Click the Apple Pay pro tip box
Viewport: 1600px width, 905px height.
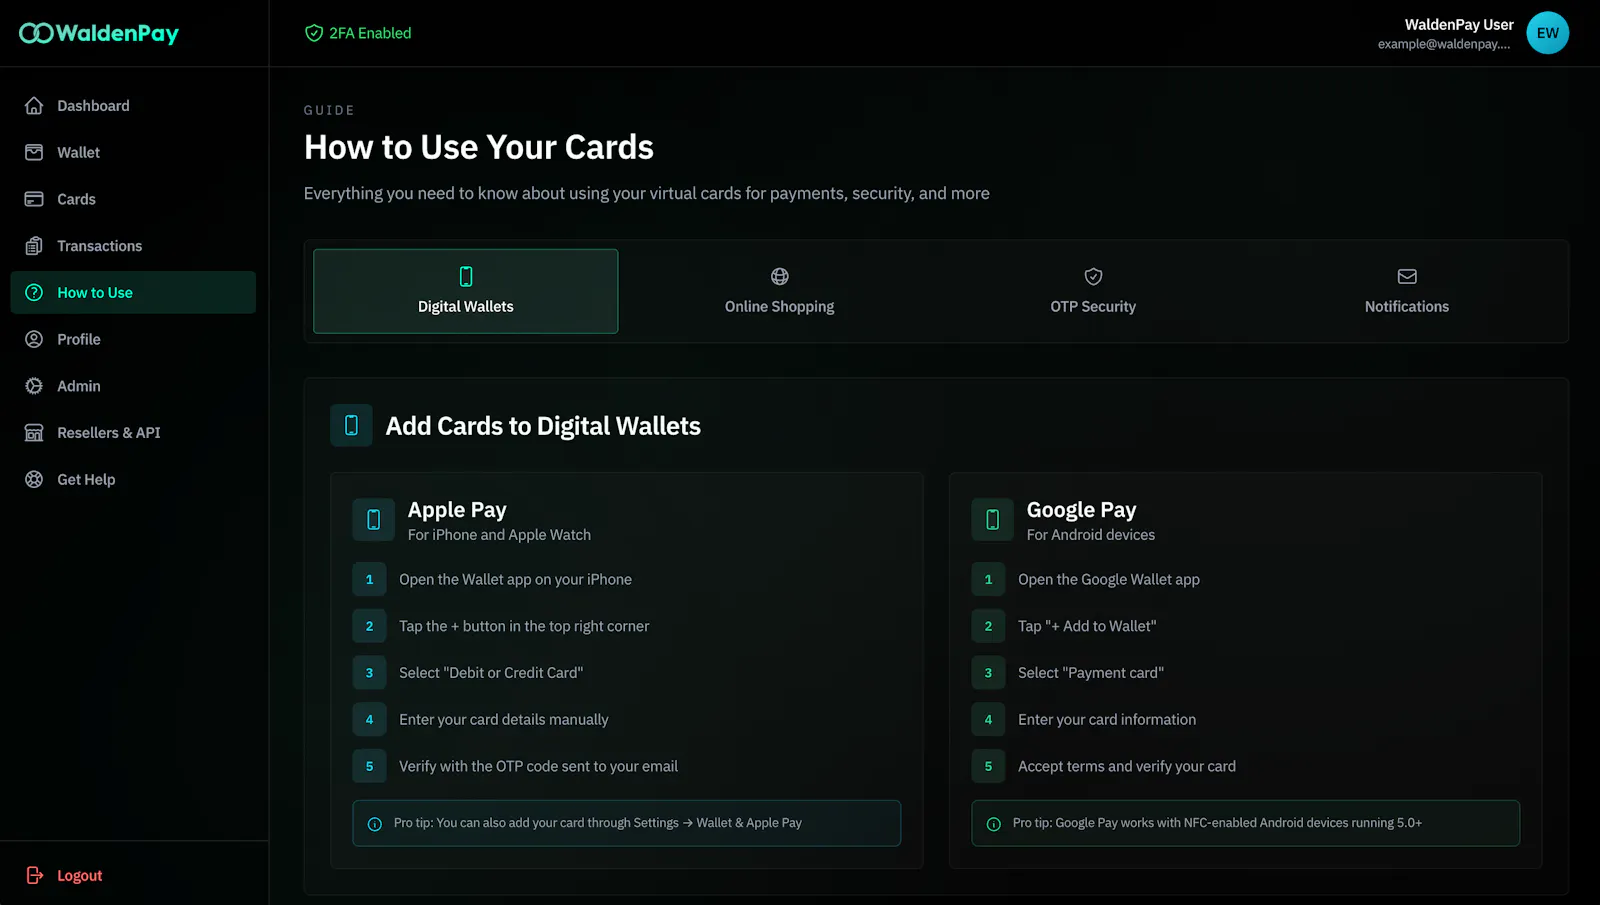point(626,823)
